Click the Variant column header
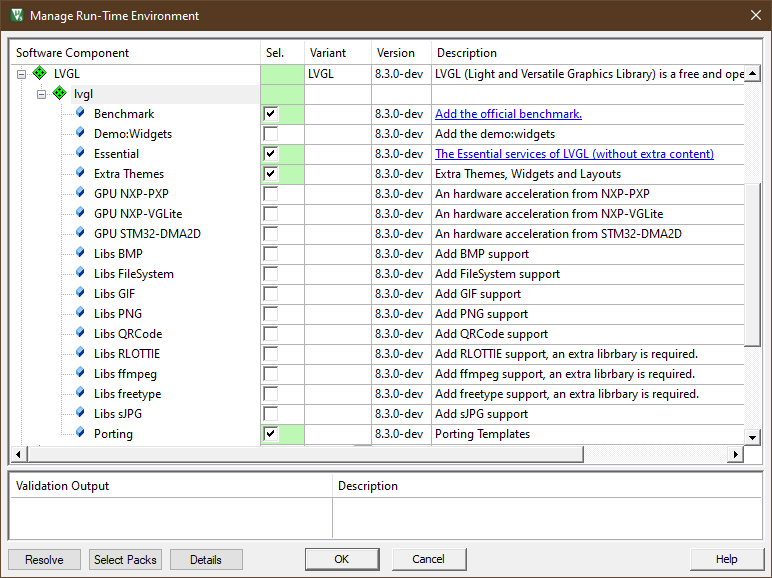Viewport: 772px width, 578px height. pos(338,53)
